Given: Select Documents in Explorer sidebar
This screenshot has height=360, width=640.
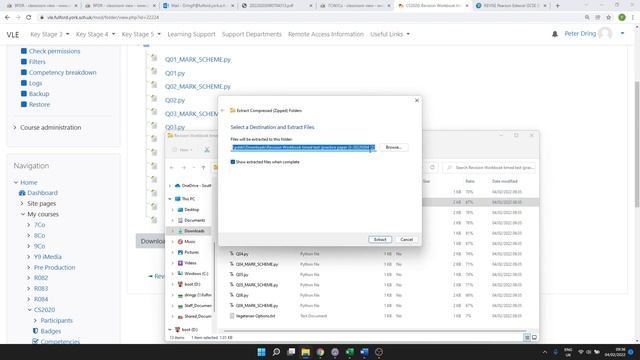Looking at the screenshot, I should point(194,220).
